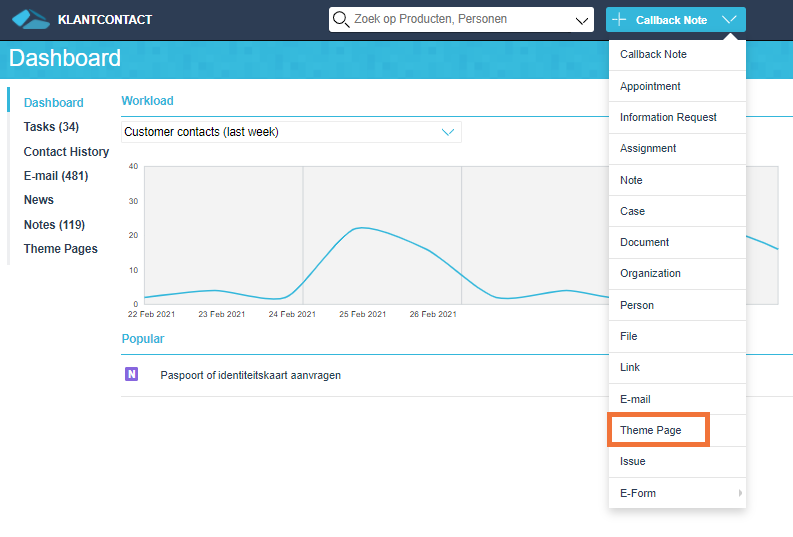Click the plus icon on Callback Note button
The width and height of the screenshot is (793, 537).
click(x=619, y=20)
